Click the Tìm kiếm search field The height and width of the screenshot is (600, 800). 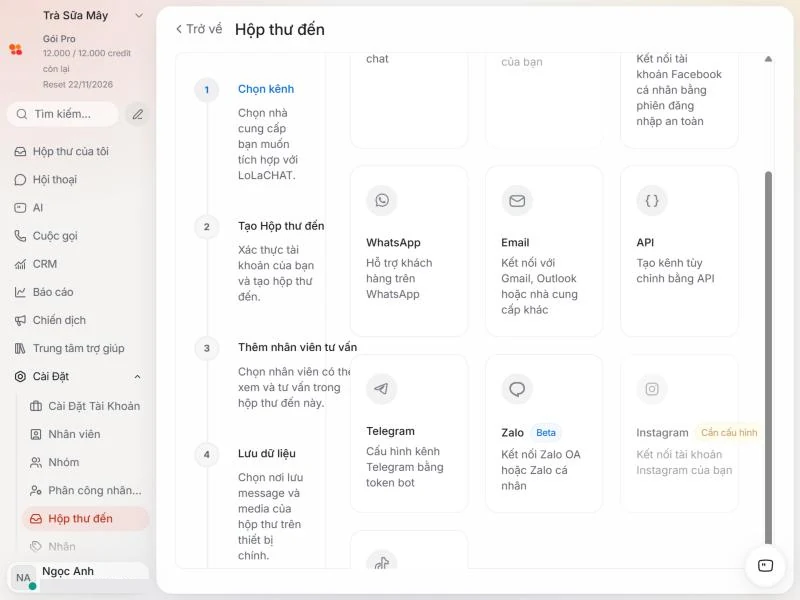point(63,114)
